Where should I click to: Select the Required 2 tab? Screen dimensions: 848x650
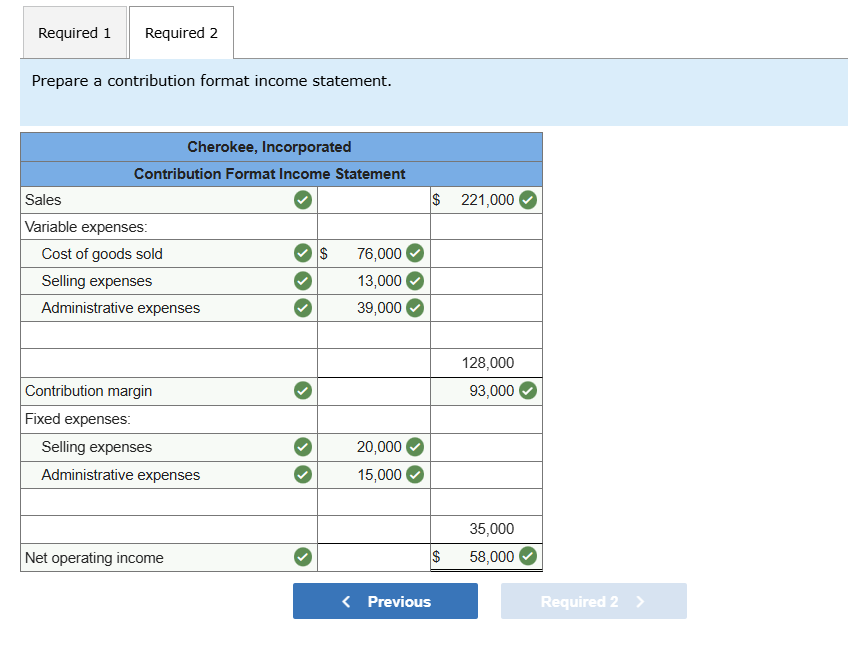(181, 33)
